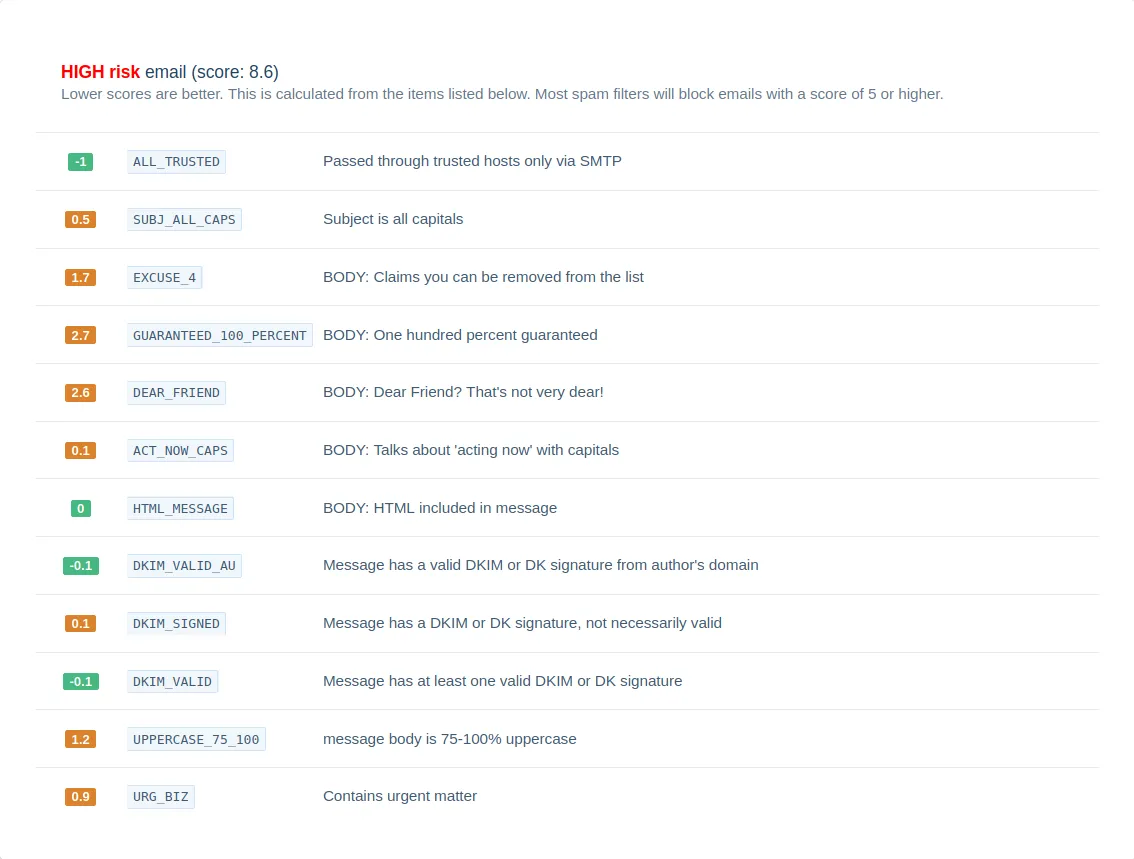1134x859 pixels.
Task: Click the SUBJ_ALL_CAPS rule tag
Action: 184,220
